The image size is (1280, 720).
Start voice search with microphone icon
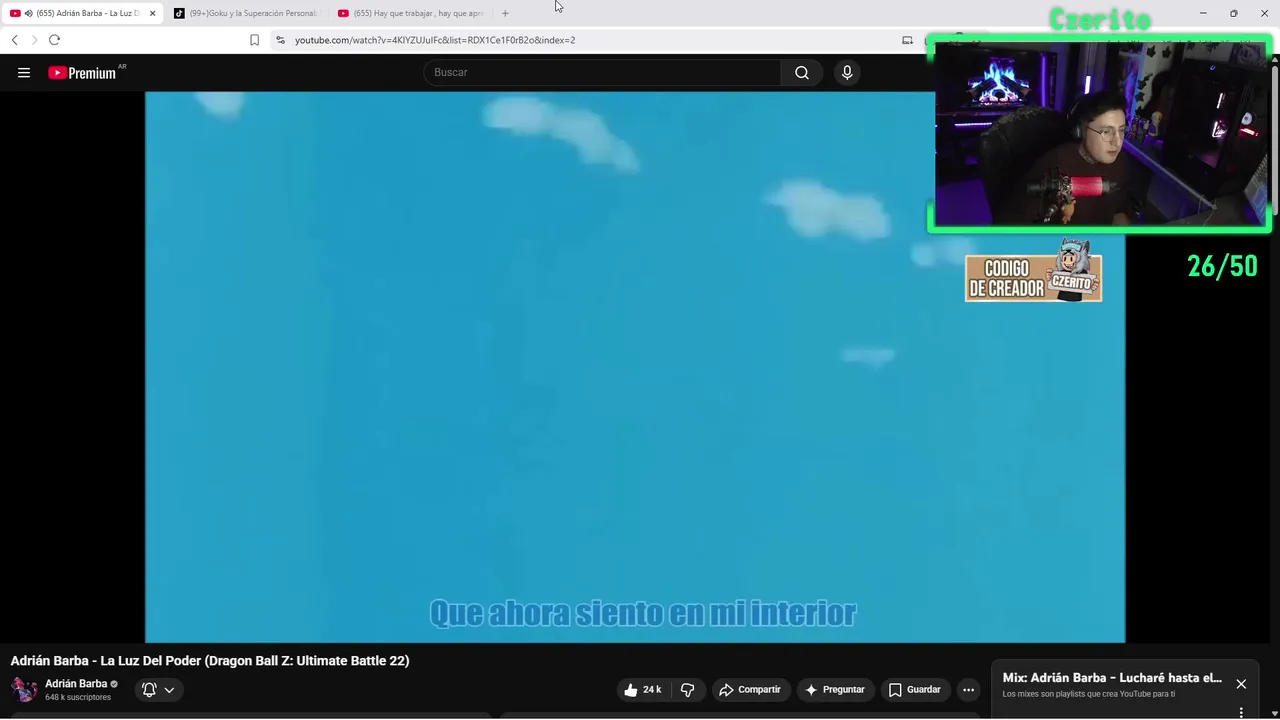click(847, 72)
